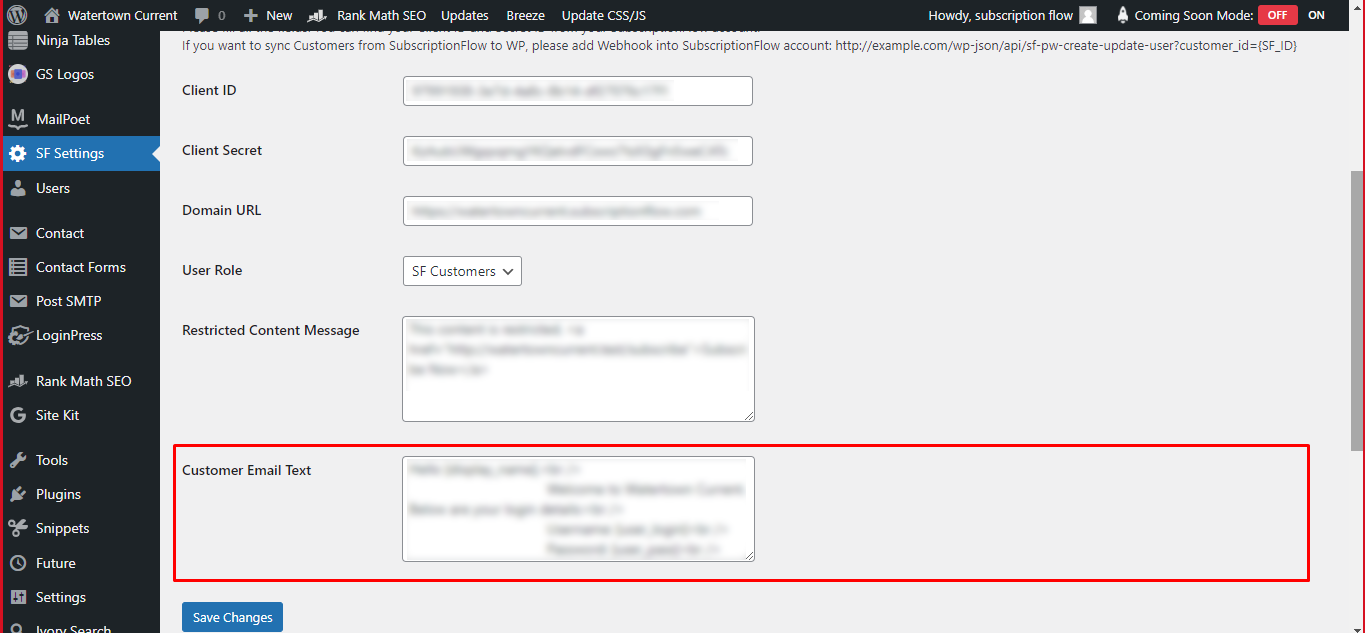1365x633 pixels.
Task: Click the user avatar next to Howdy
Action: pyautogui.click(x=1088, y=15)
